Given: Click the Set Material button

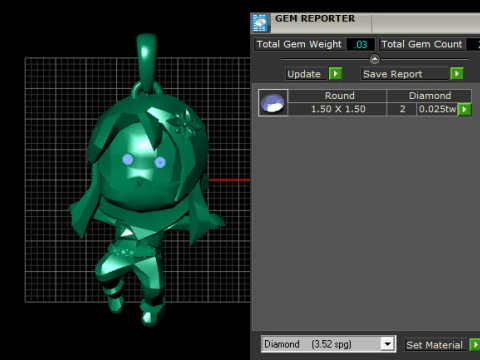Looking at the screenshot, I should click(x=434, y=345).
